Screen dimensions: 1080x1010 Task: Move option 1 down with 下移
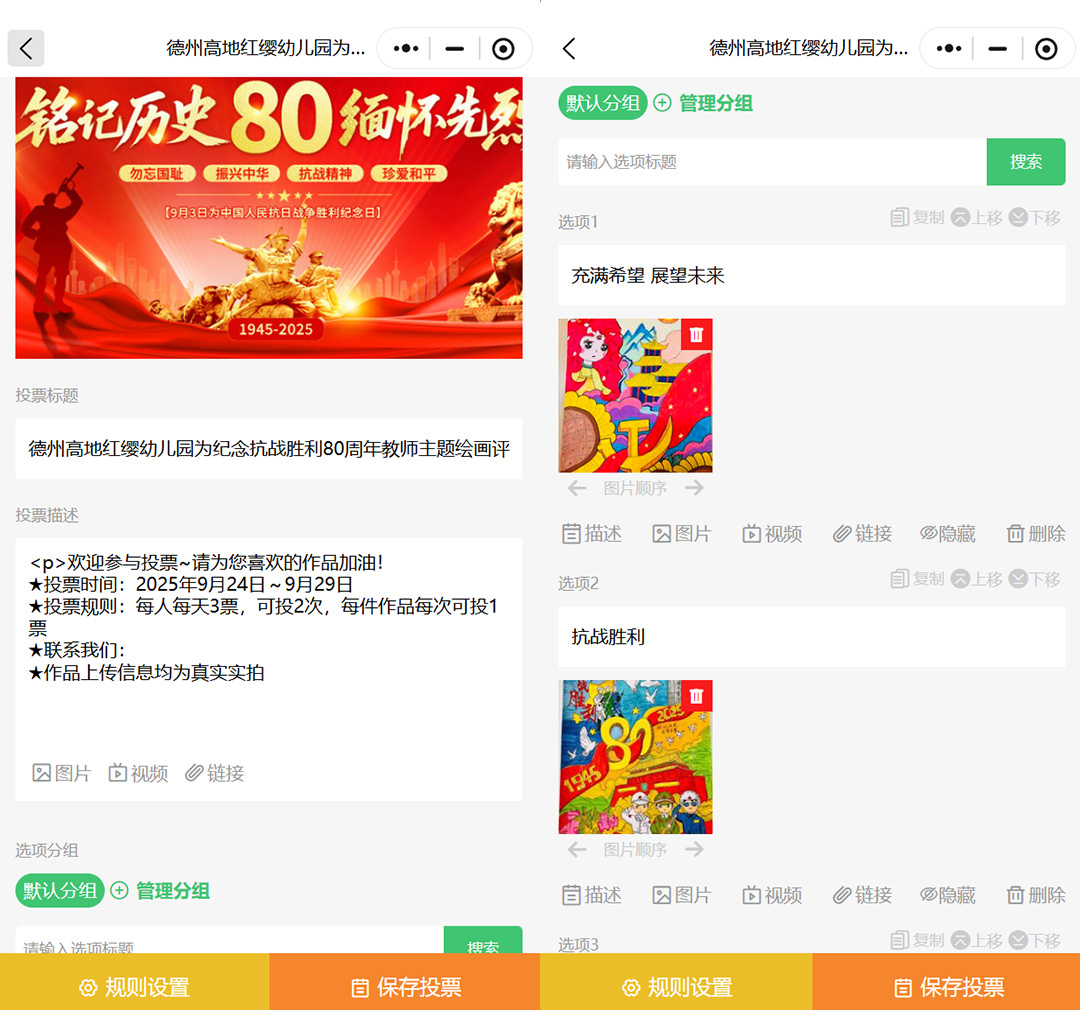tap(1035, 217)
